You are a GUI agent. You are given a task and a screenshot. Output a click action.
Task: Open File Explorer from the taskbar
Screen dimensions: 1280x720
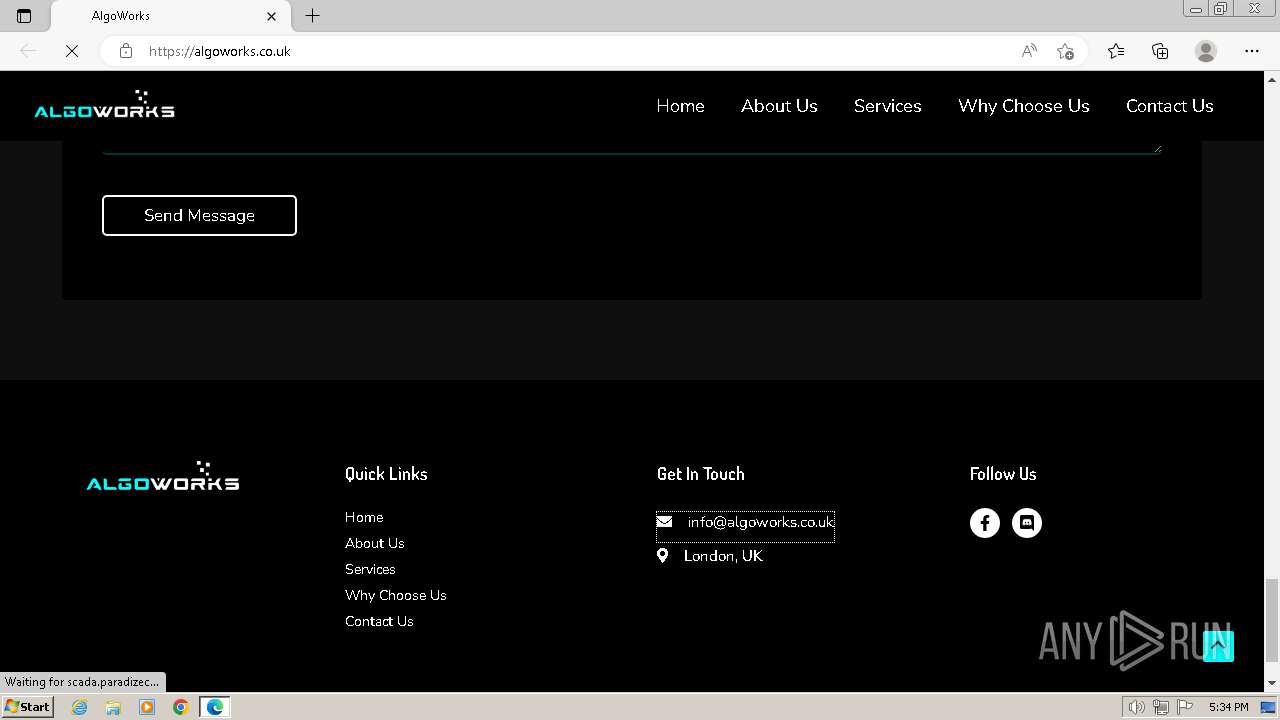coord(113,707)
